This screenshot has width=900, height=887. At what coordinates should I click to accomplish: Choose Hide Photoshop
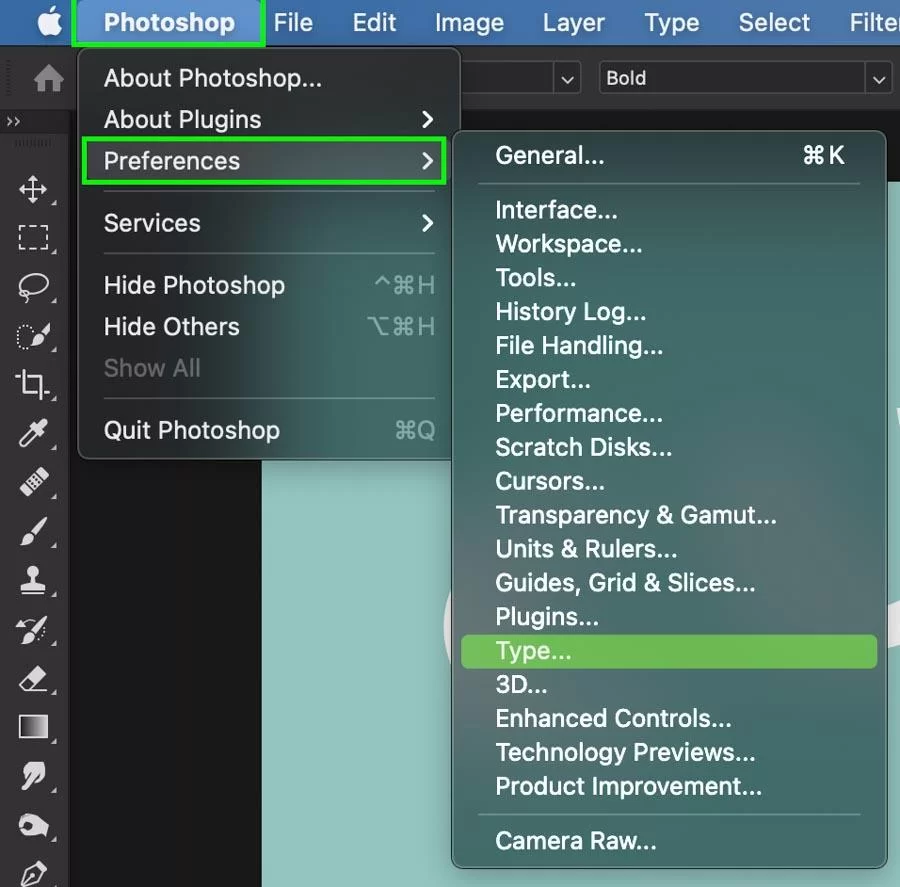[269, 285]
